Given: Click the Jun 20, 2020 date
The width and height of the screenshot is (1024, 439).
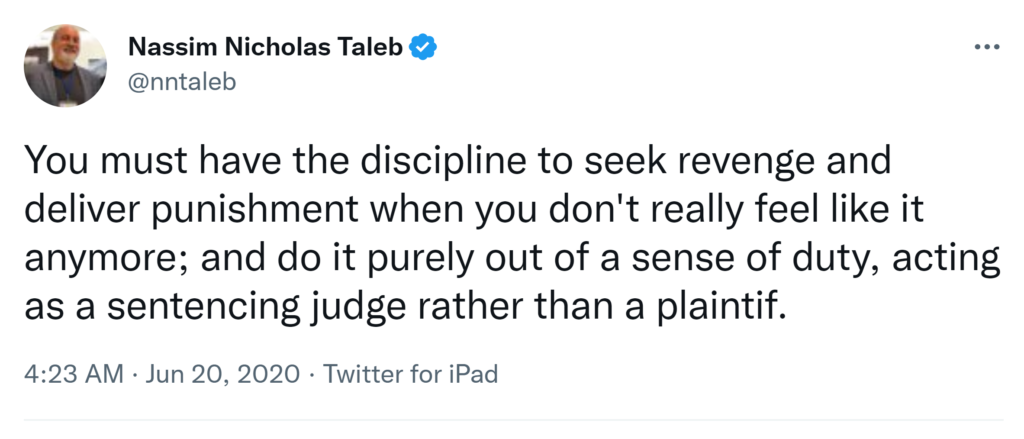Looking at the screenshot, I should (221, 375).
